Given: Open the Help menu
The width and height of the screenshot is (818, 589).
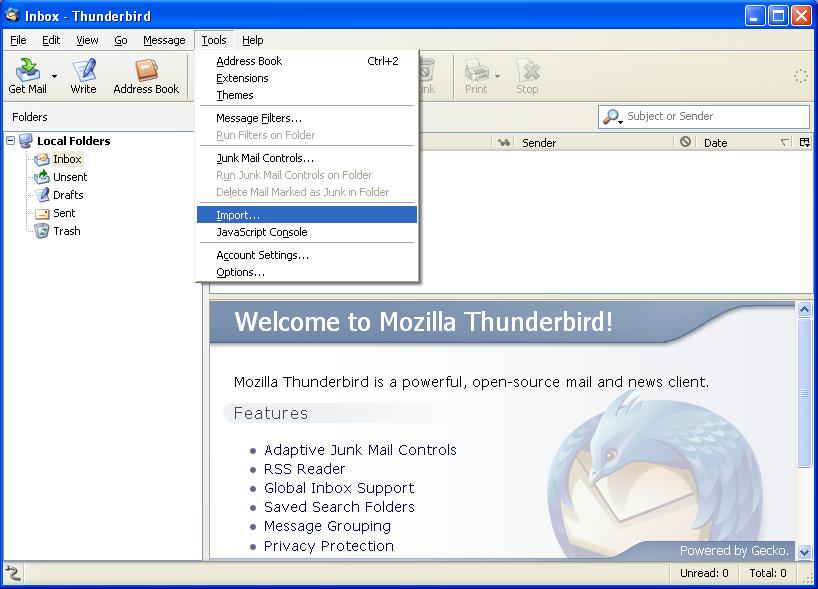Looking at the screenshot, I should [x=252, y=40].
